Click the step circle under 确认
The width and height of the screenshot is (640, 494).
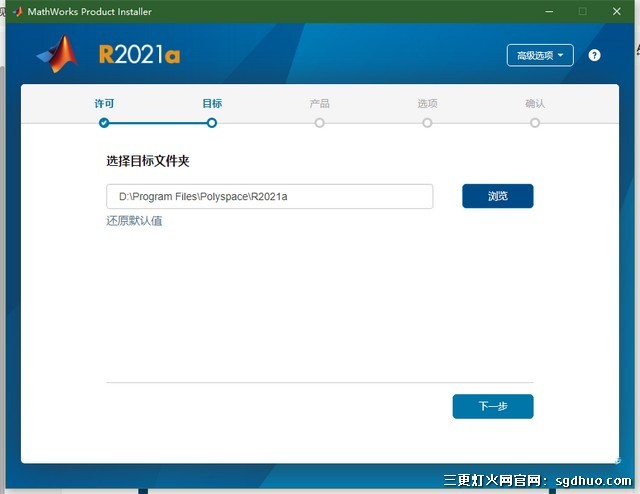535,123
